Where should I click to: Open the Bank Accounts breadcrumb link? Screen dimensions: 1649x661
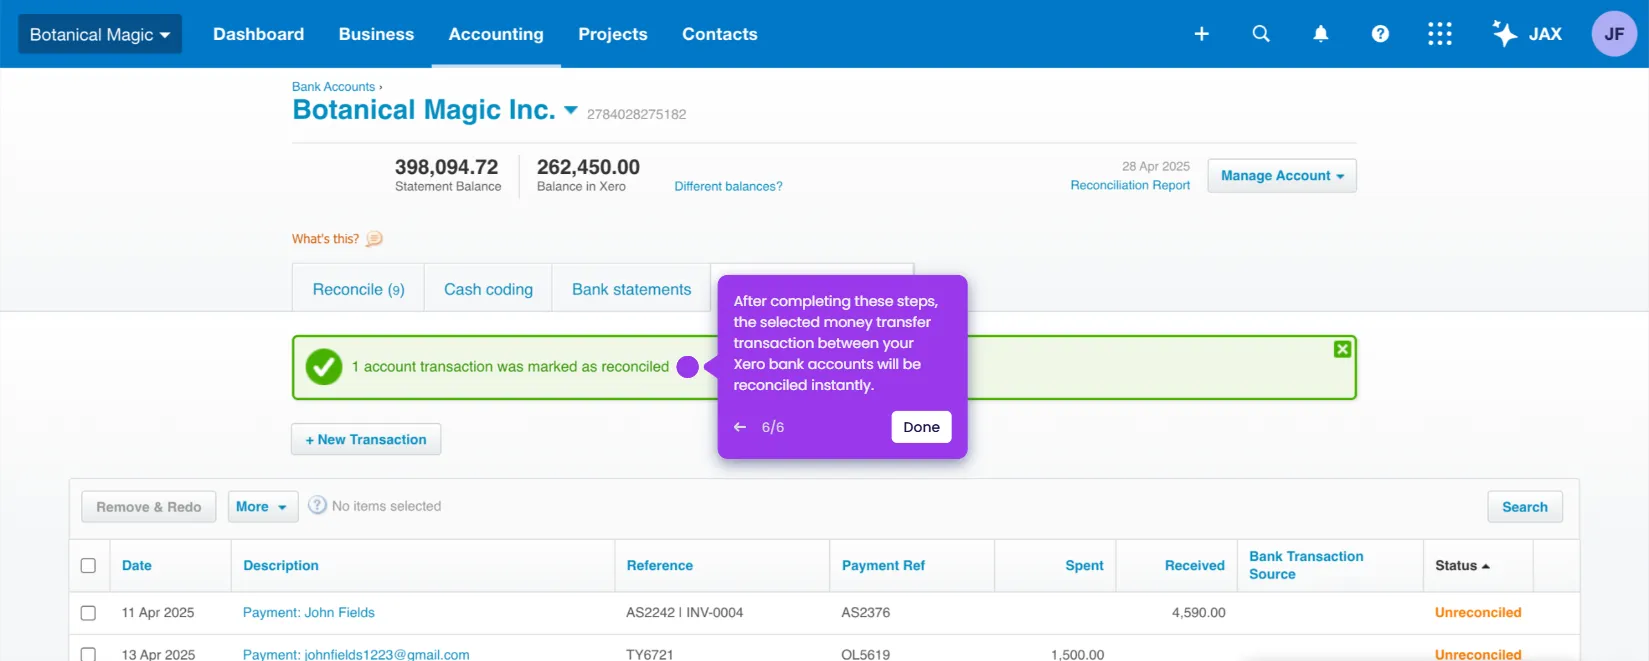click(333, 87)
